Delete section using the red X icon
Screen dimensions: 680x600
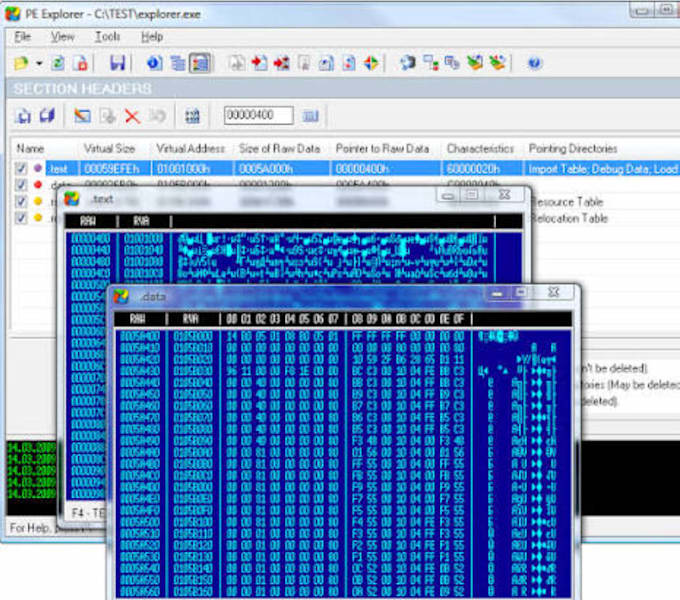[x=132, y=116]
